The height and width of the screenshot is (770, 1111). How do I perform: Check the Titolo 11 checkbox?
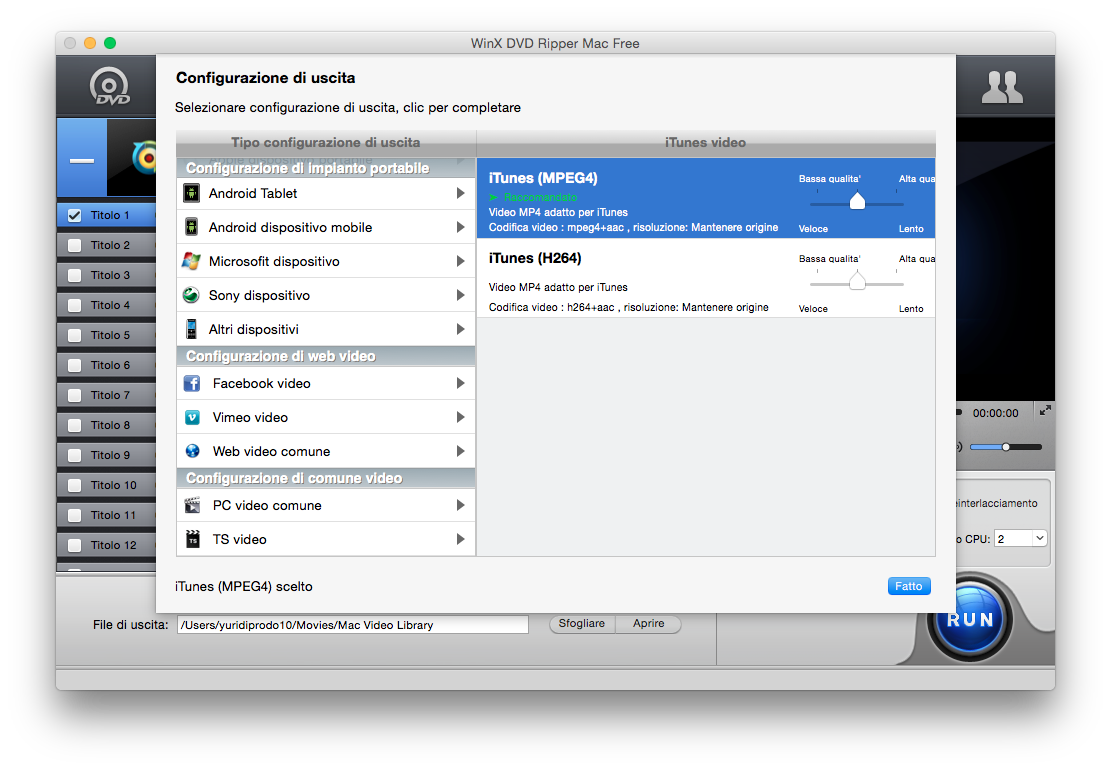click(x=74, y=515)
